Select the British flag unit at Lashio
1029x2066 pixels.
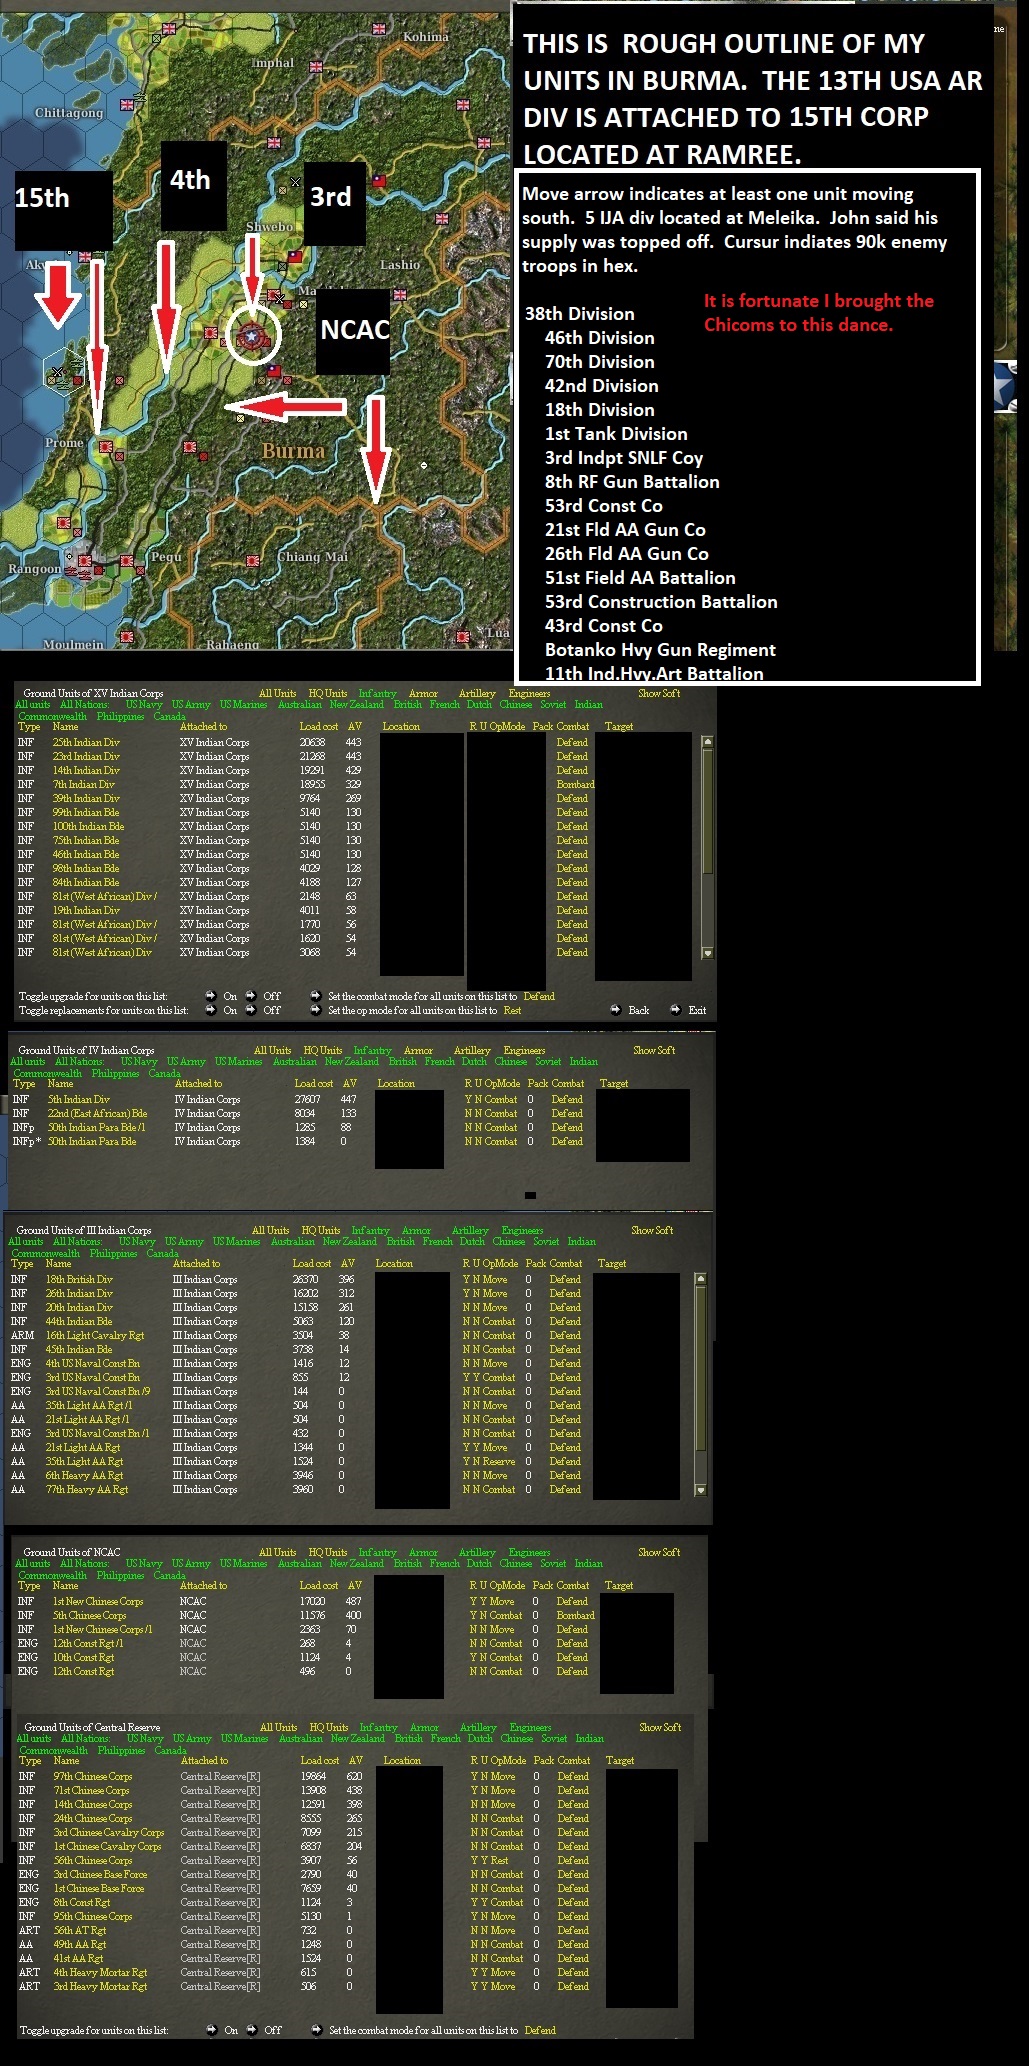click(402, 294)
